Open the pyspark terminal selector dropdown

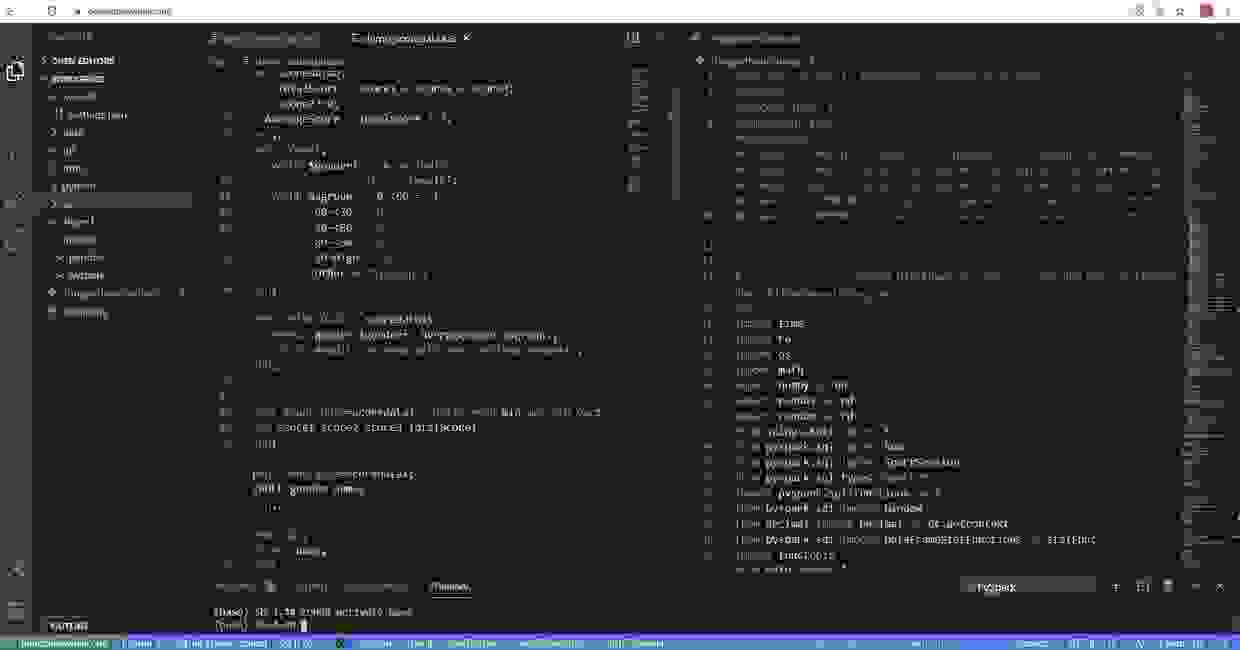coord(1028,587)
